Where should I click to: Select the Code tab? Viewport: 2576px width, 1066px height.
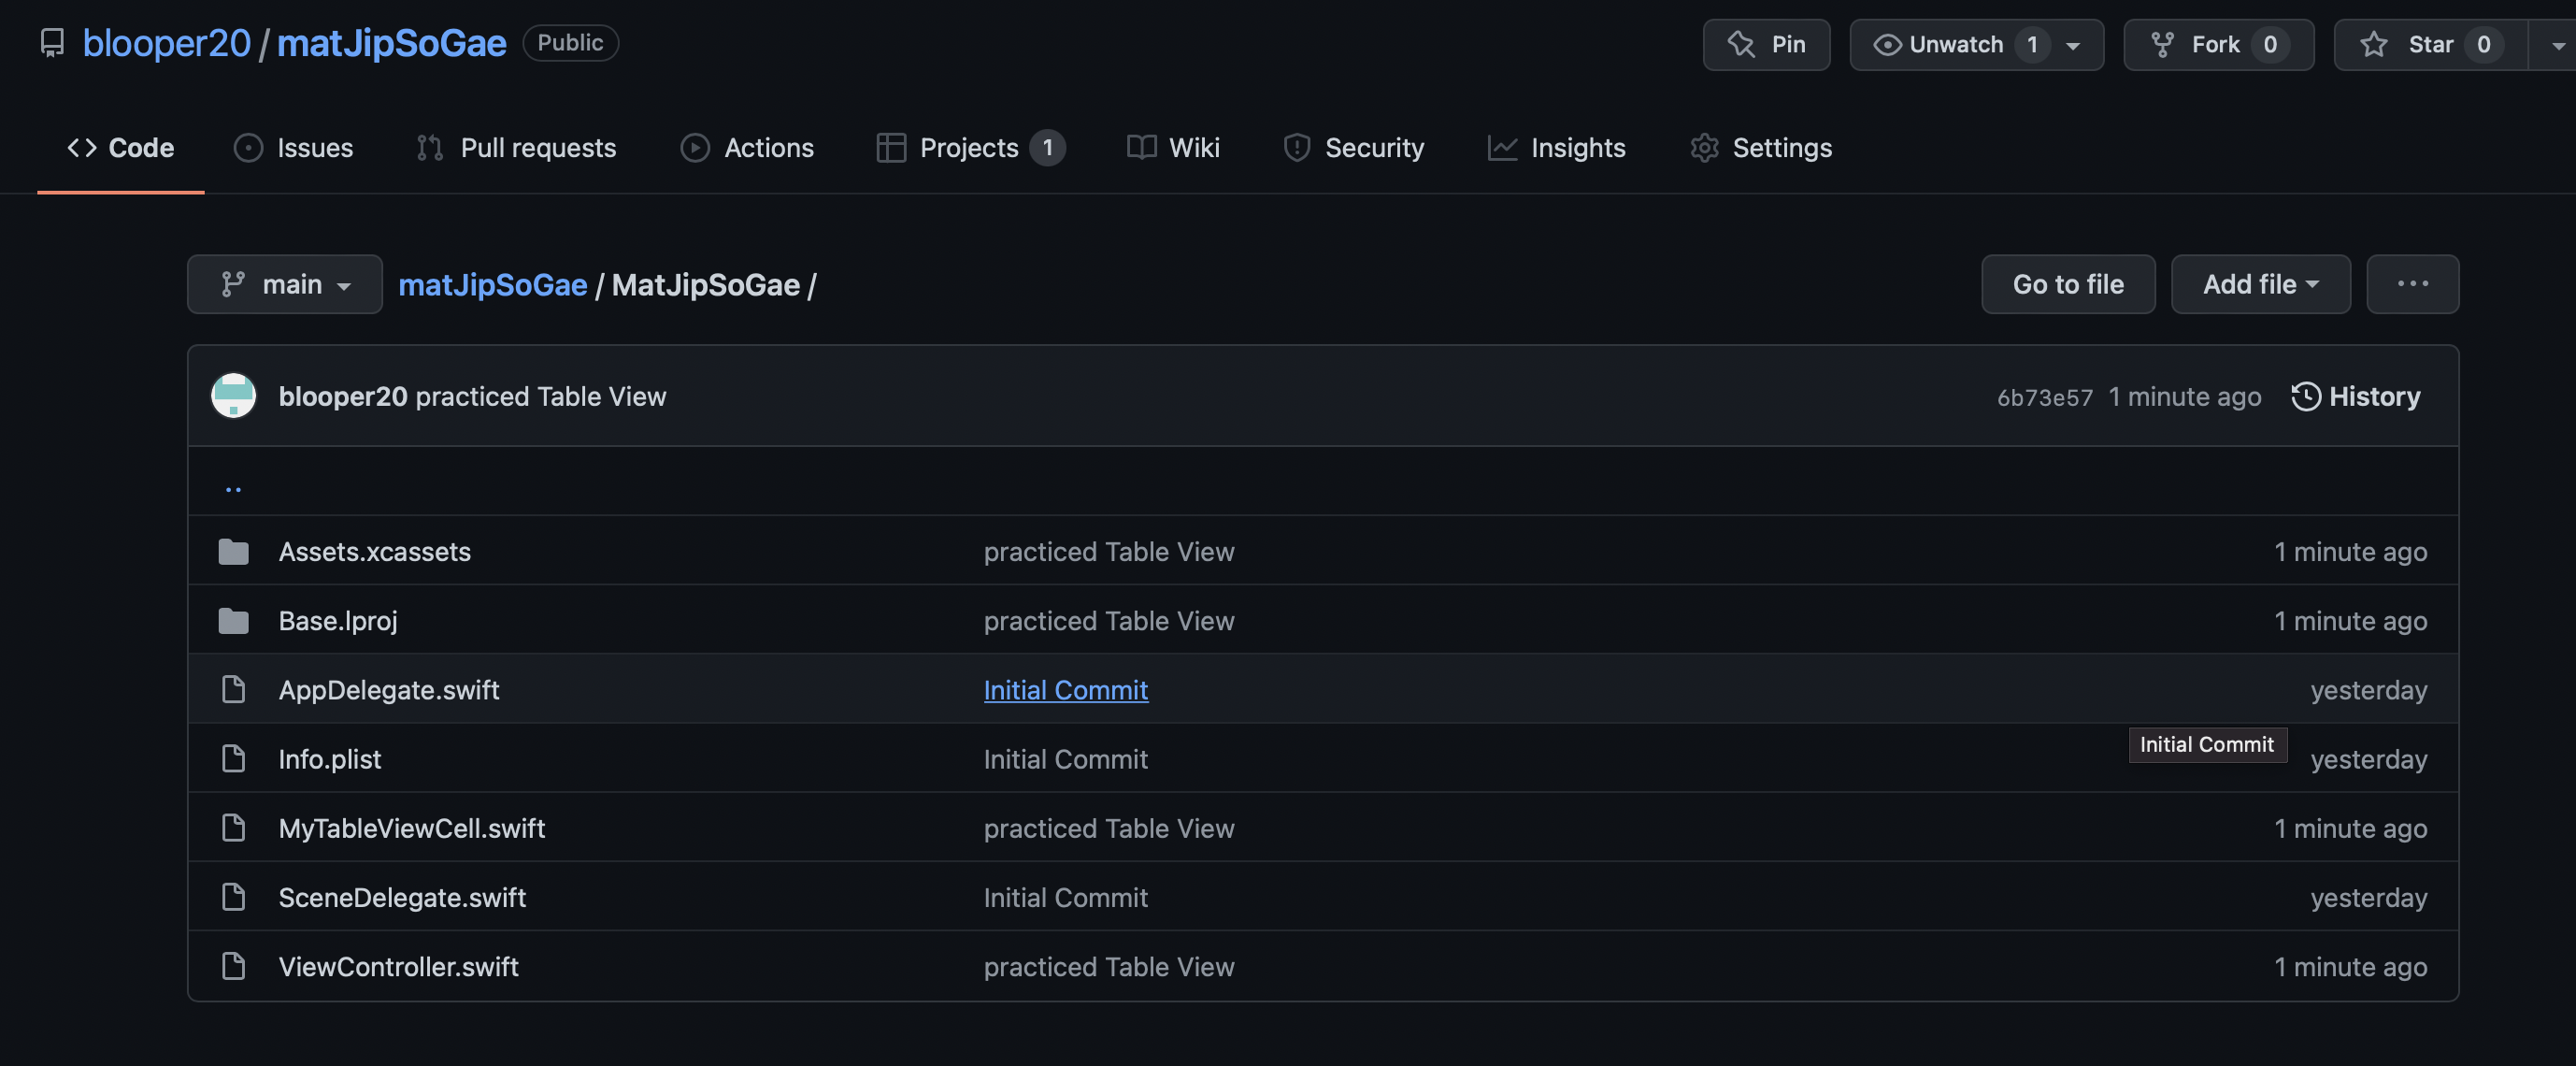tap(121, 148)
